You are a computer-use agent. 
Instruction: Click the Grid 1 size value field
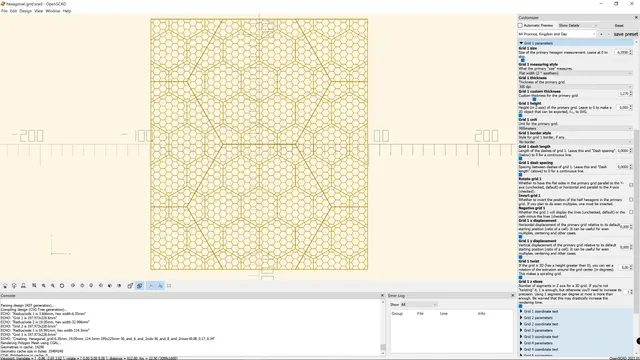coord(624,52)
